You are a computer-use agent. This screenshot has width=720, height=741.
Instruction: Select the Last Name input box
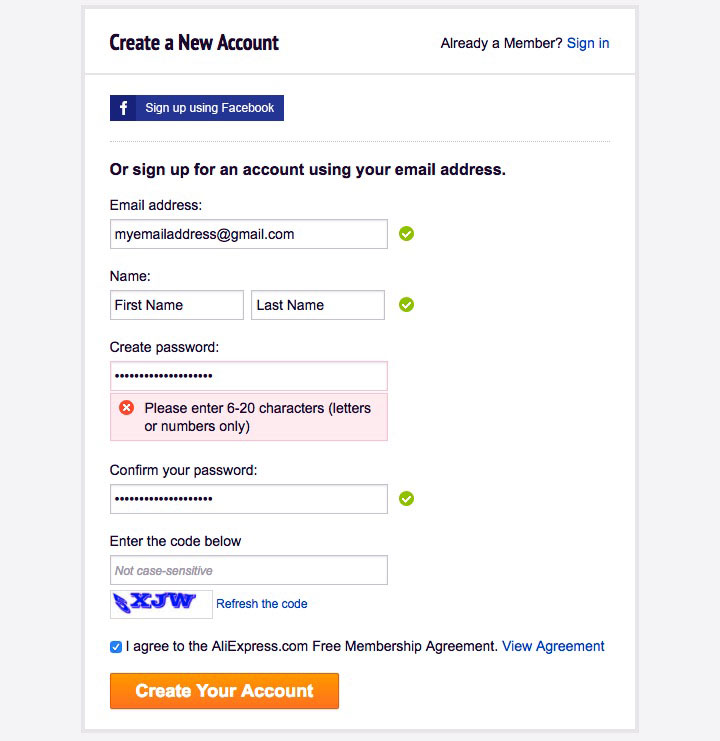318,305
